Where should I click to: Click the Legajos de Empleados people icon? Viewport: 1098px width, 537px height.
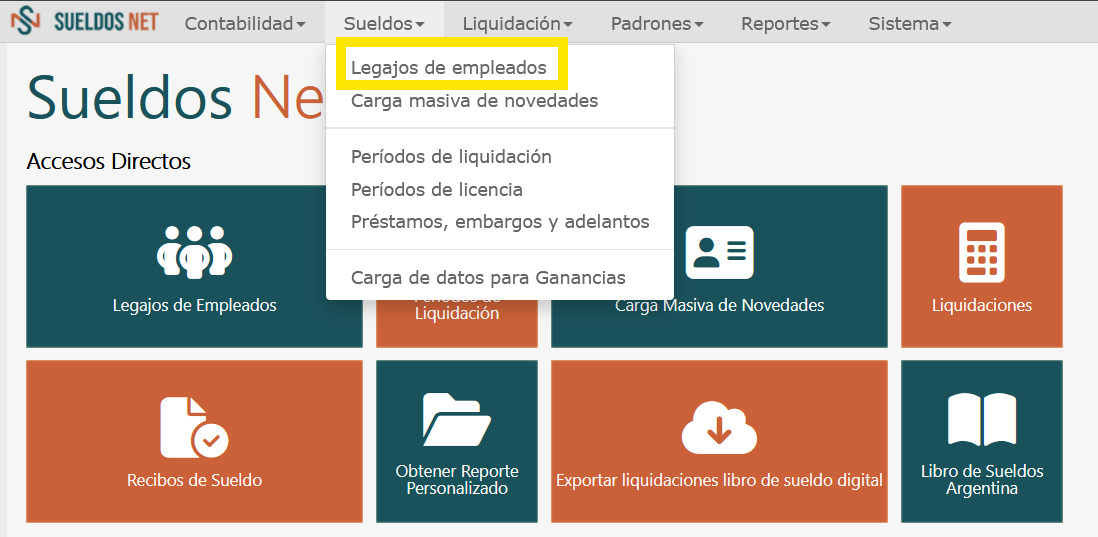[194, 252]
